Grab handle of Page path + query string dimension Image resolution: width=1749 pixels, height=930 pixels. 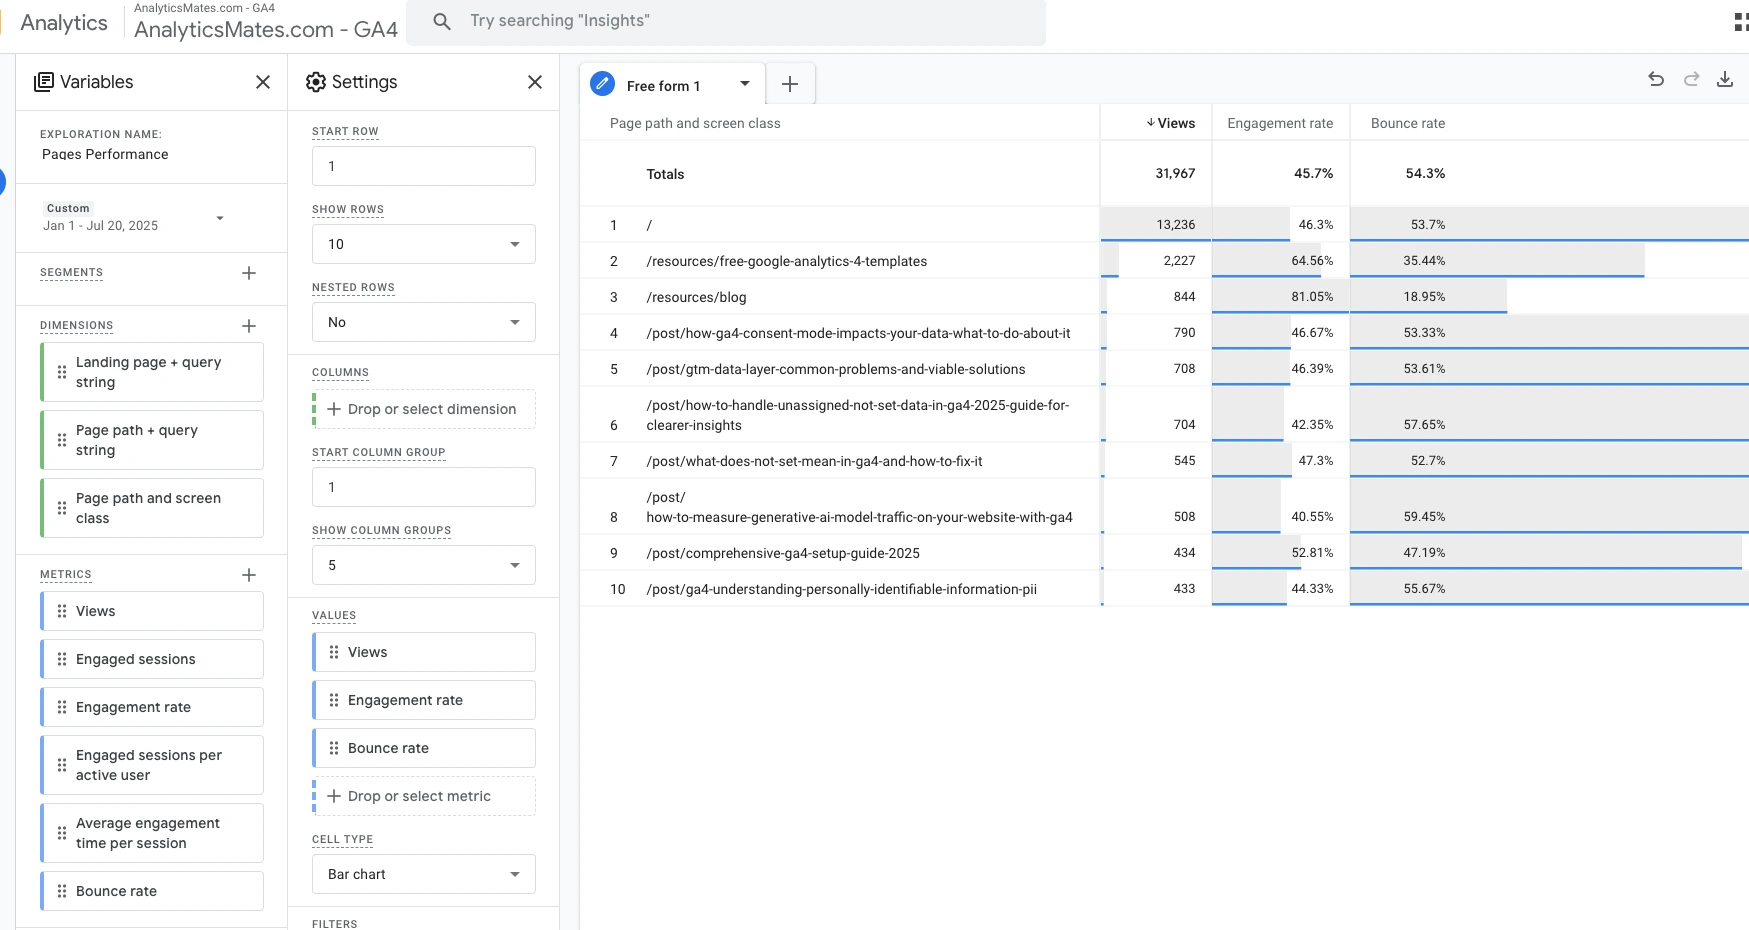[62, 440]
